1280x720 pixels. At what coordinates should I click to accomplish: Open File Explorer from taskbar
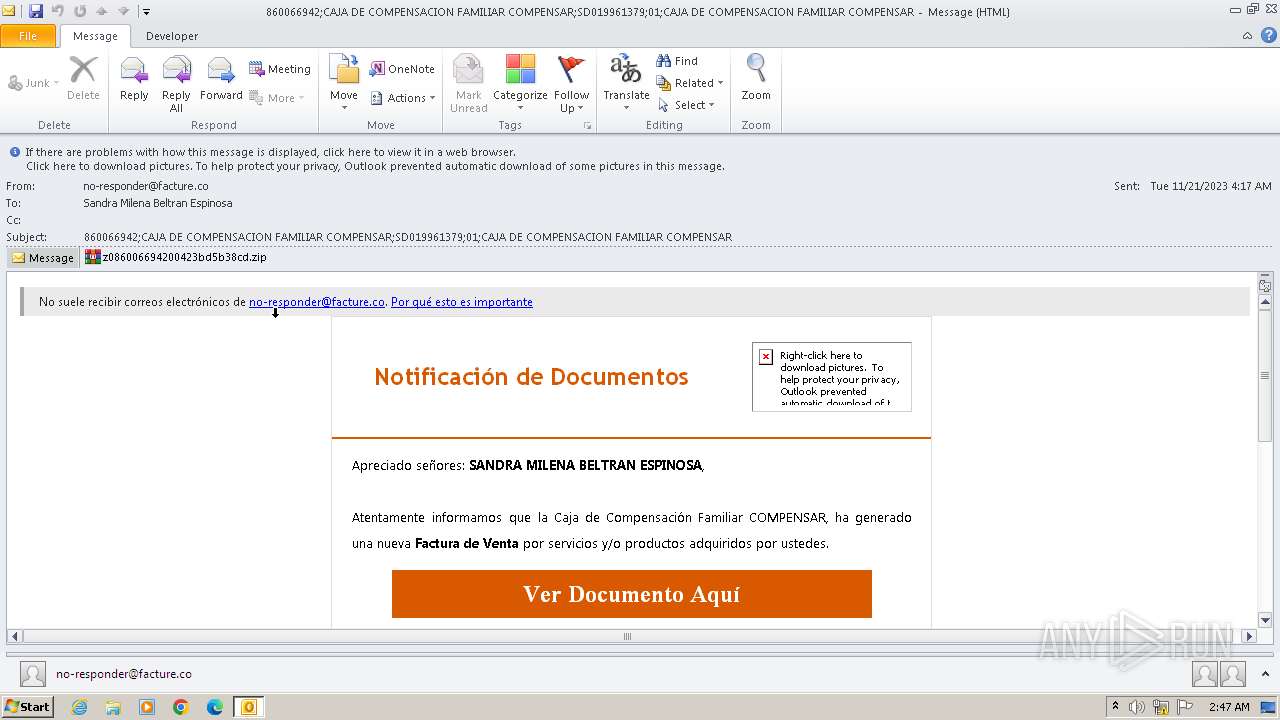click(113, 707)
